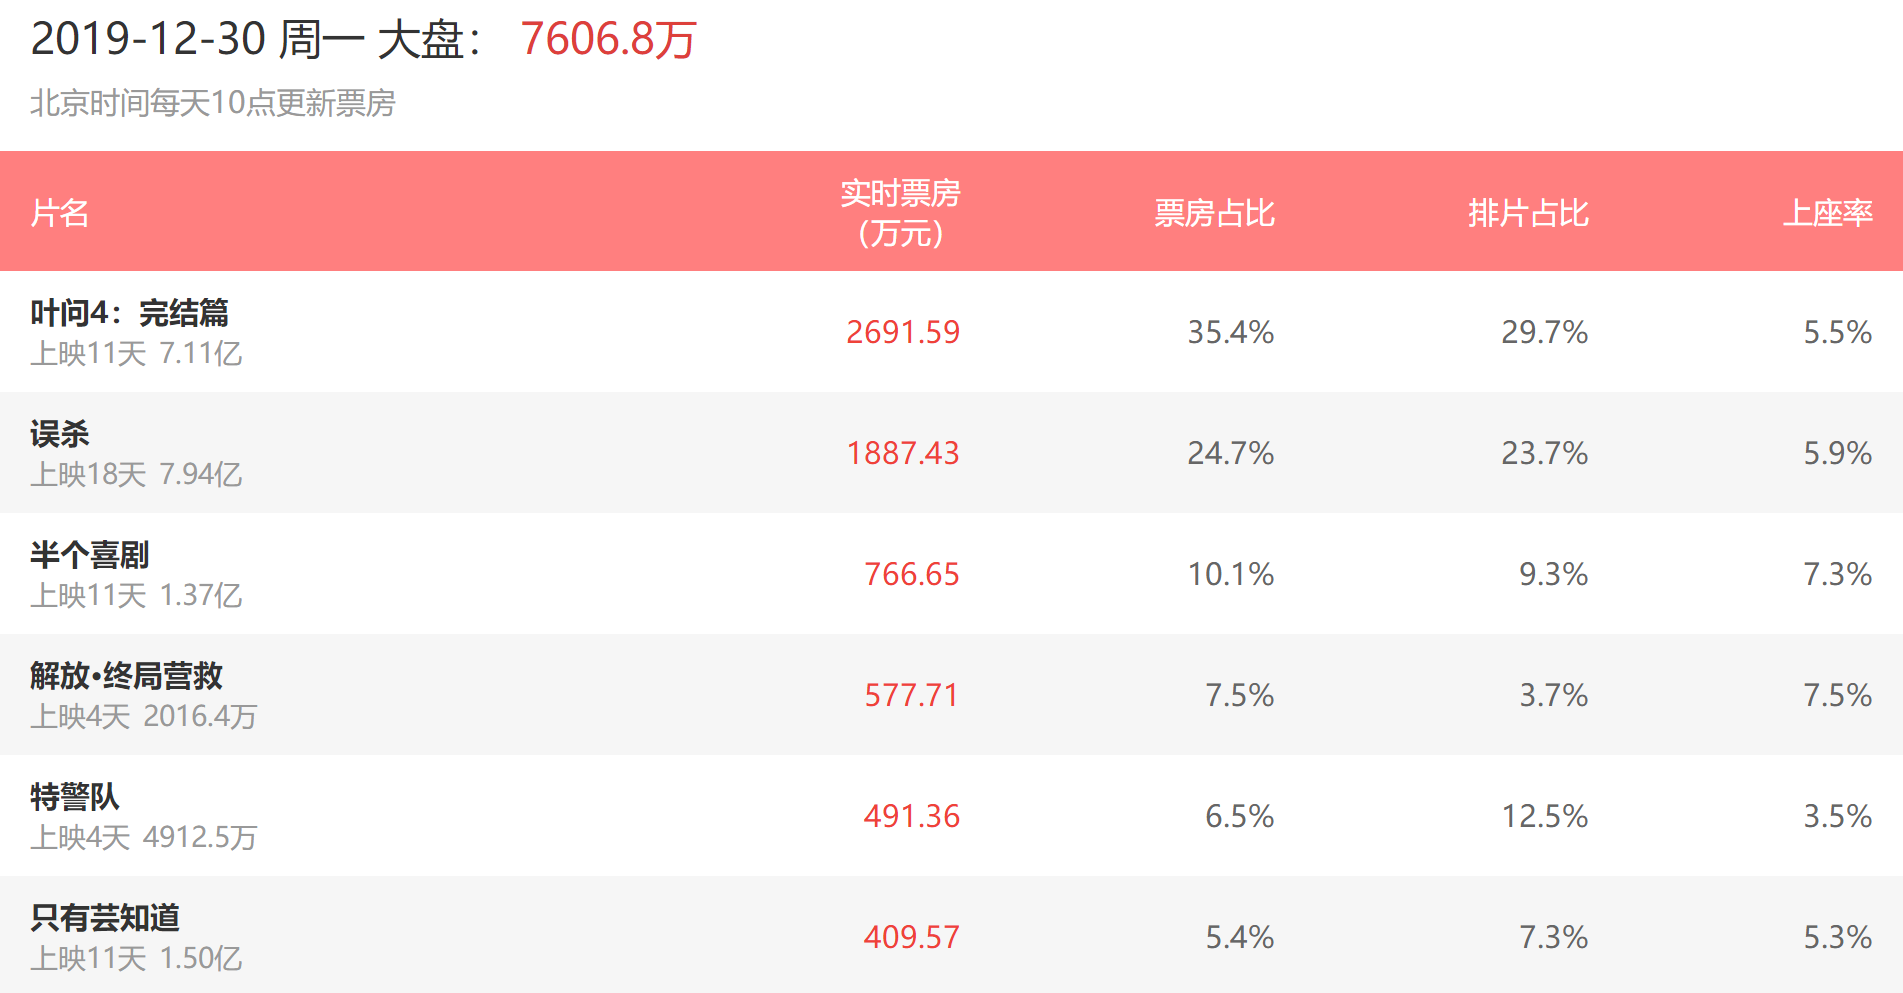This screenshot has height=993, width=1903.
Task: Click the 片名 column header
Action: 60,213
